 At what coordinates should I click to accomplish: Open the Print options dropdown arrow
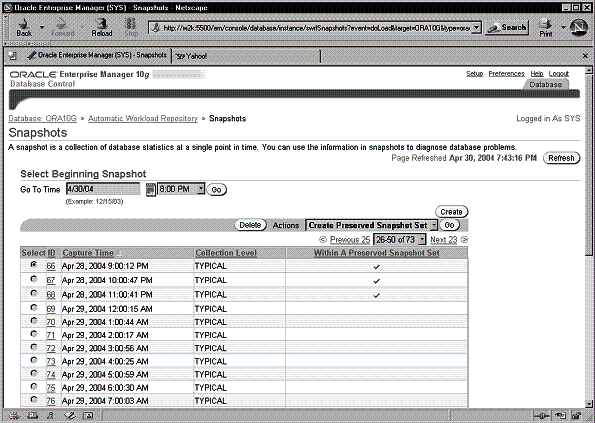563,27
